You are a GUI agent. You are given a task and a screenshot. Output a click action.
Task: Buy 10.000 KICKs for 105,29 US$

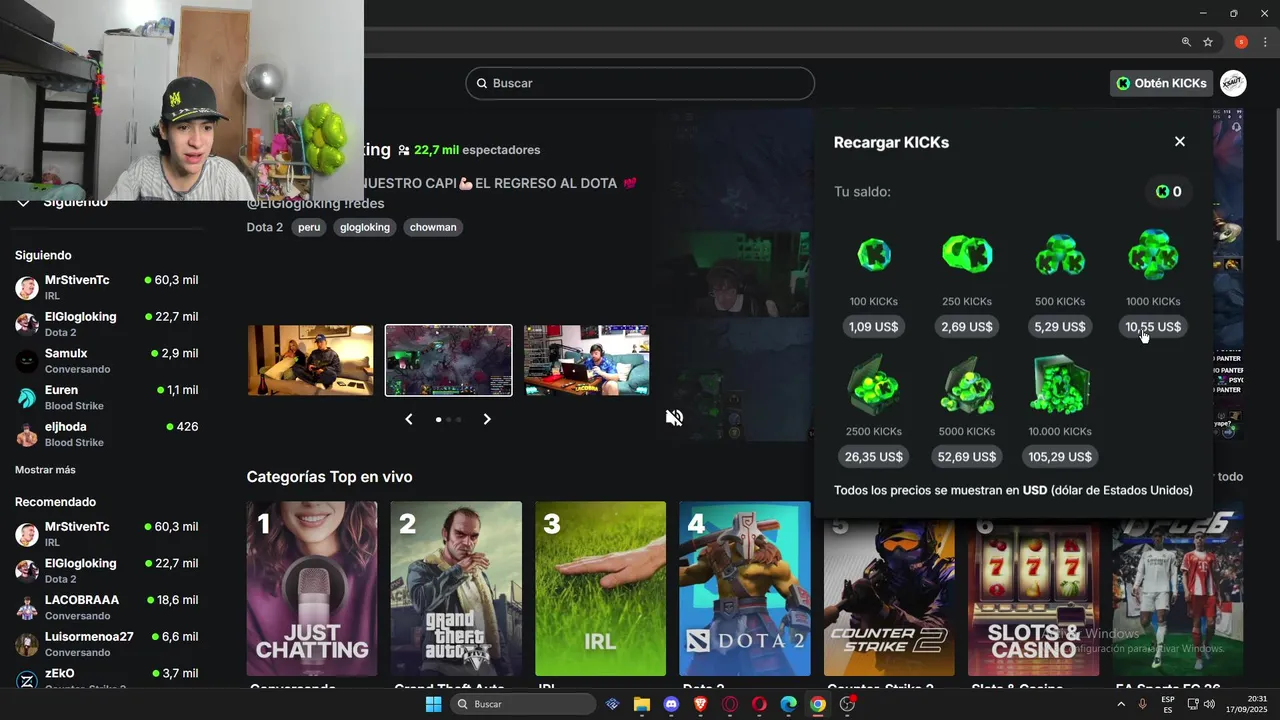[x=1060, y=457]
